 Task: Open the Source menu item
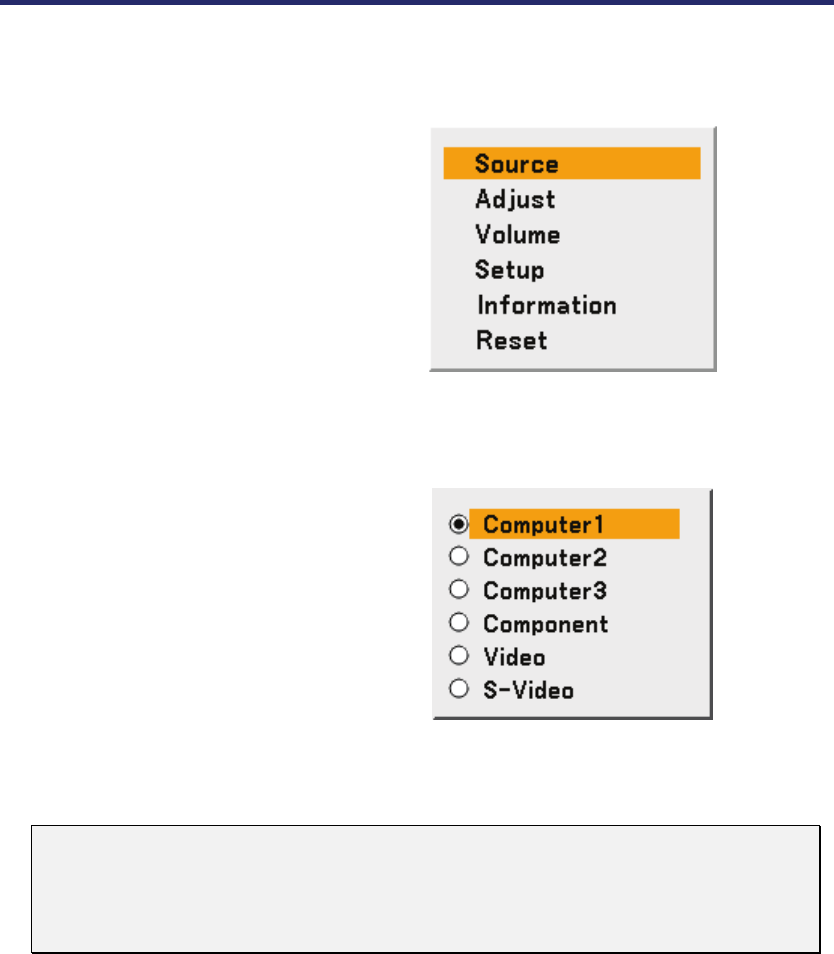pos(517,164)
